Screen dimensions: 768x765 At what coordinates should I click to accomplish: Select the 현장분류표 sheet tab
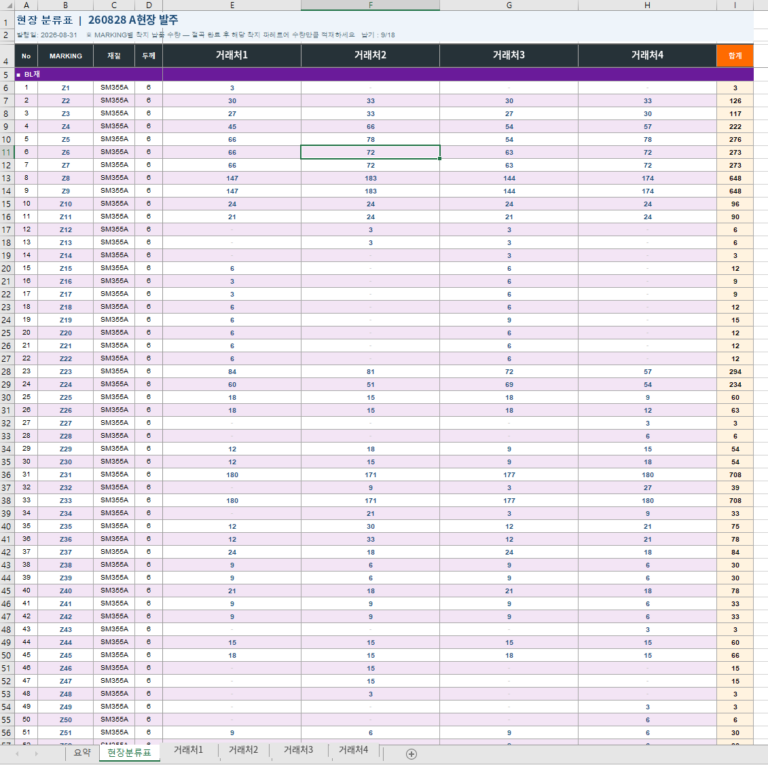point(129,753)
